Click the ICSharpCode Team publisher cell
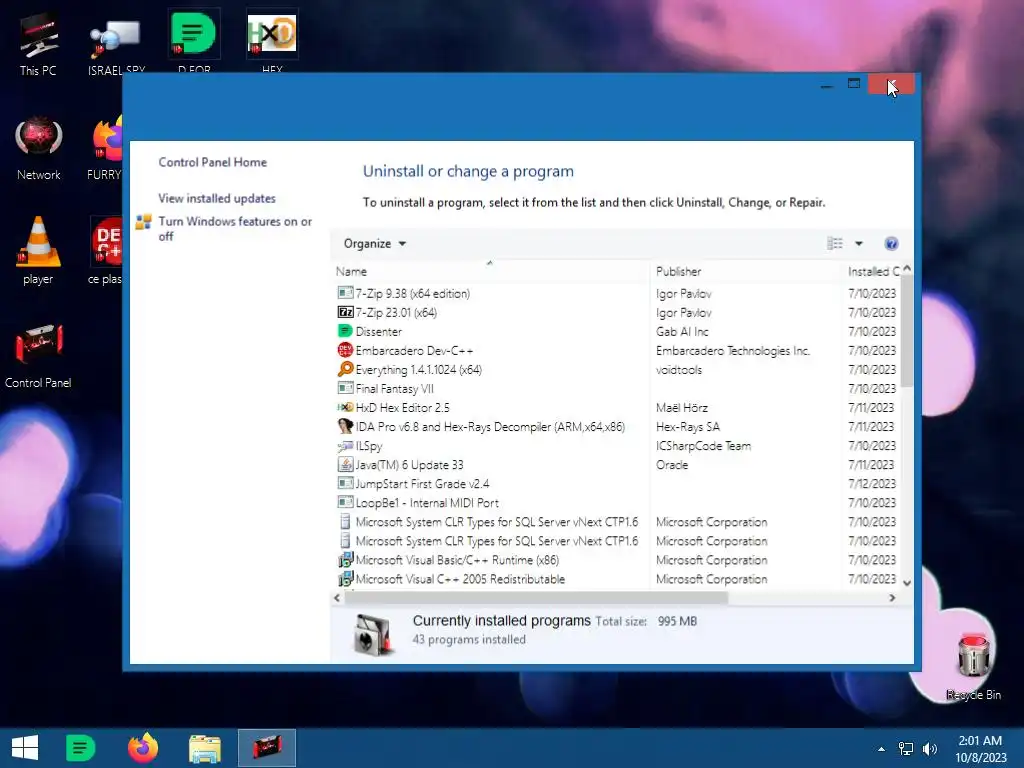Screen dimensions: 1024x768 pos(703,446)
